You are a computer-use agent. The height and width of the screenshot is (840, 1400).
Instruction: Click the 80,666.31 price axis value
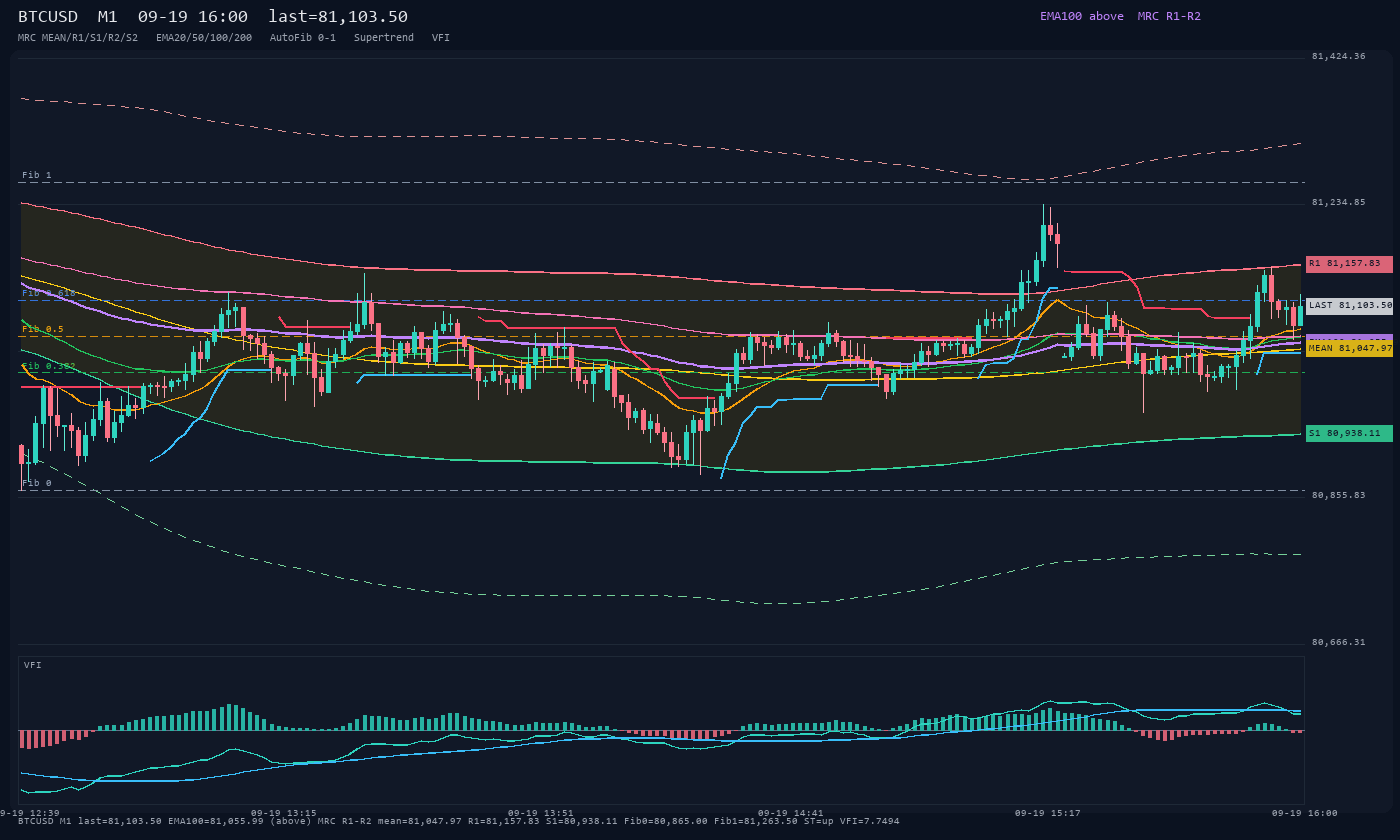click(1338, 642)
